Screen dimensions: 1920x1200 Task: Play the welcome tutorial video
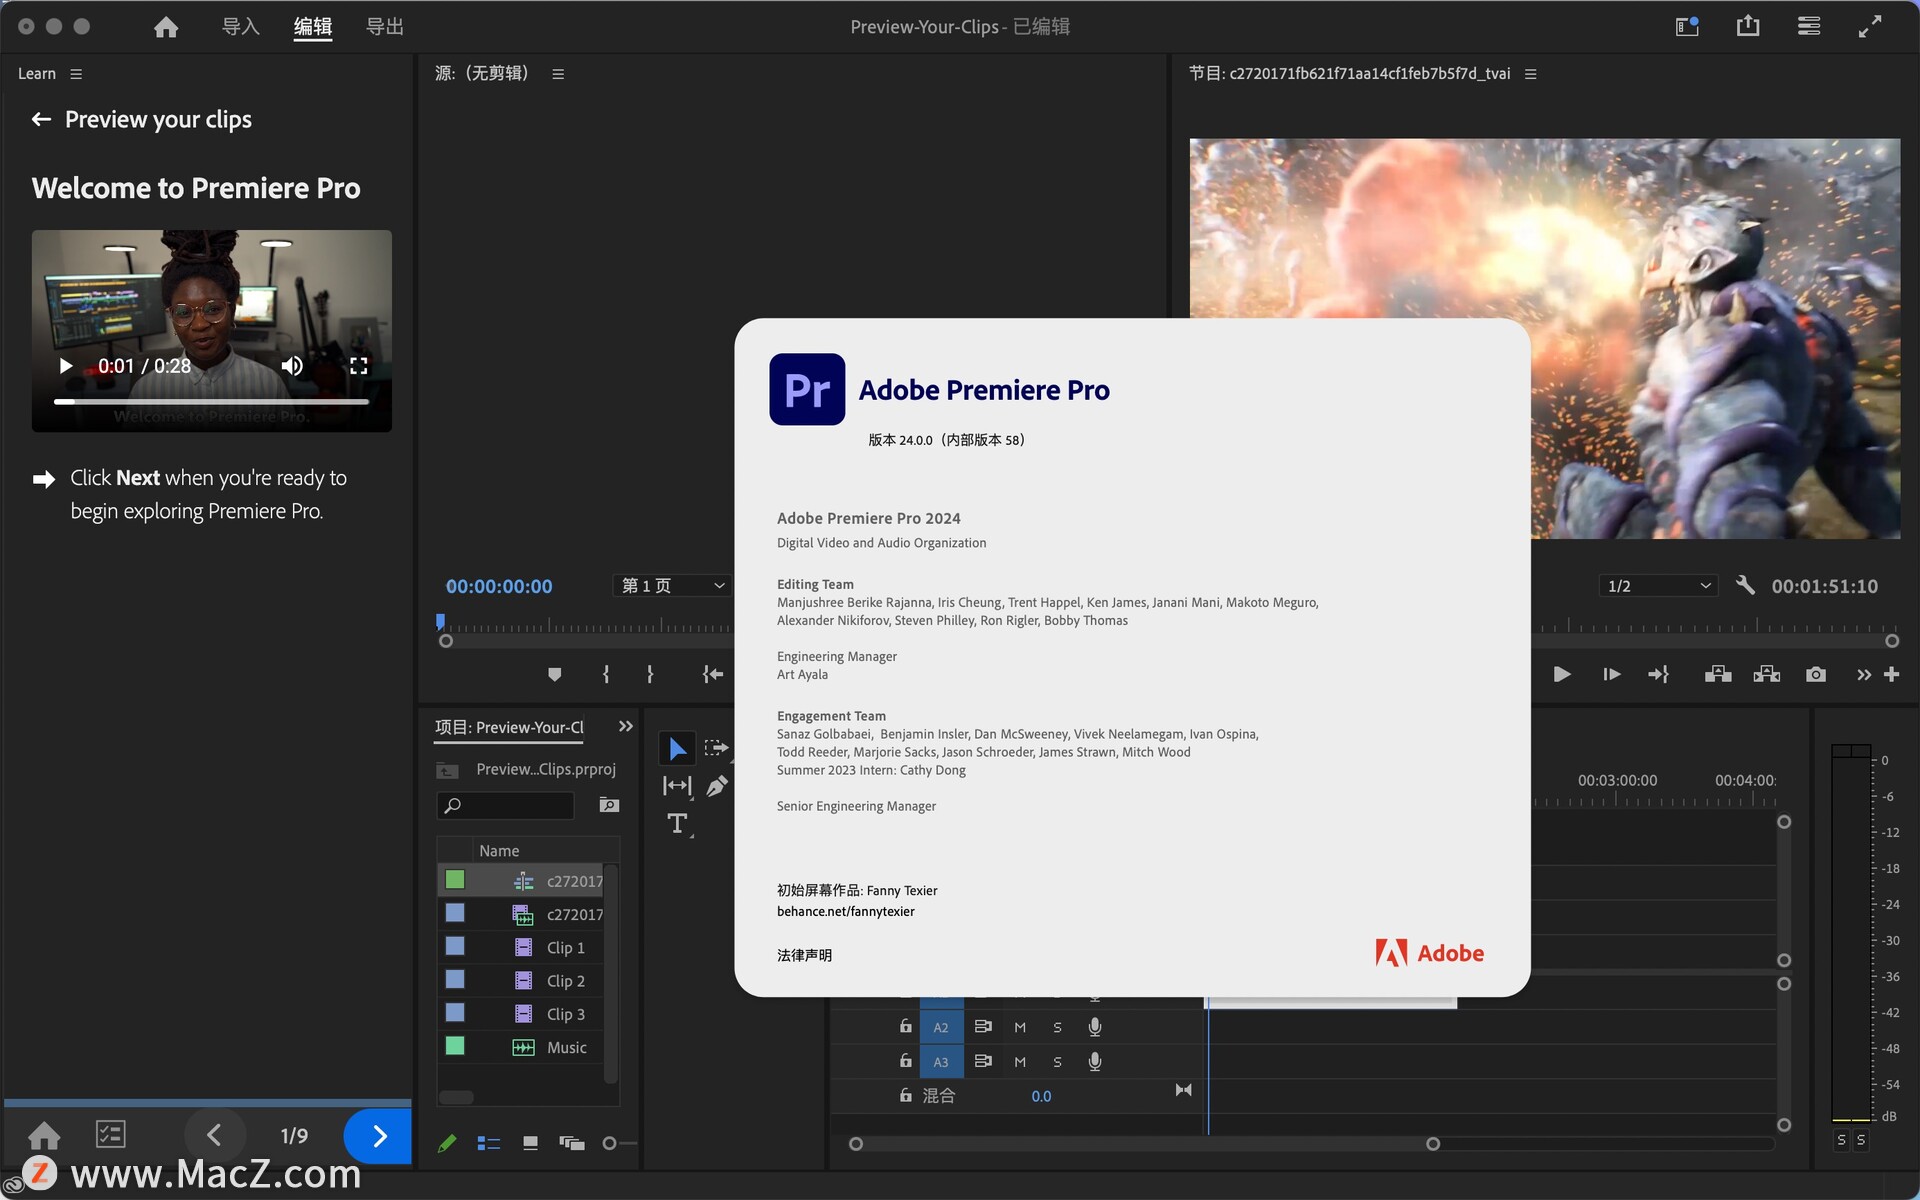[66, 366]
